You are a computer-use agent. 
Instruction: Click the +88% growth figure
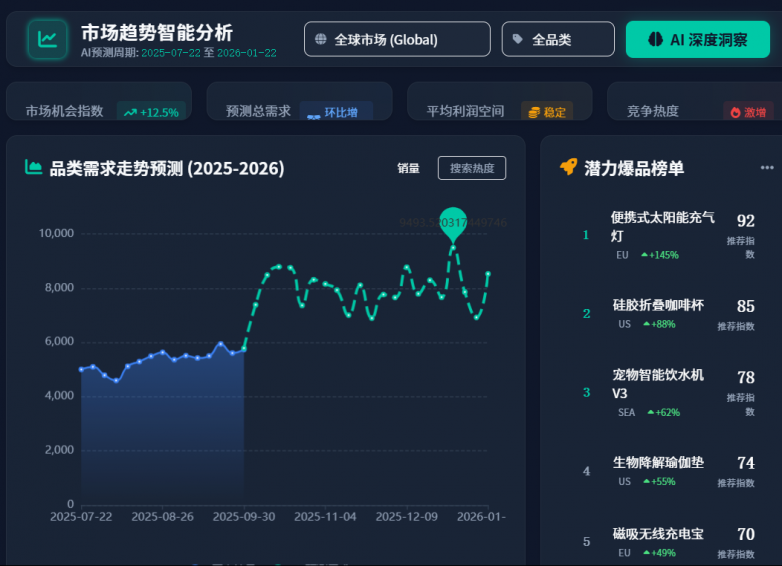(x=659, y=324)
